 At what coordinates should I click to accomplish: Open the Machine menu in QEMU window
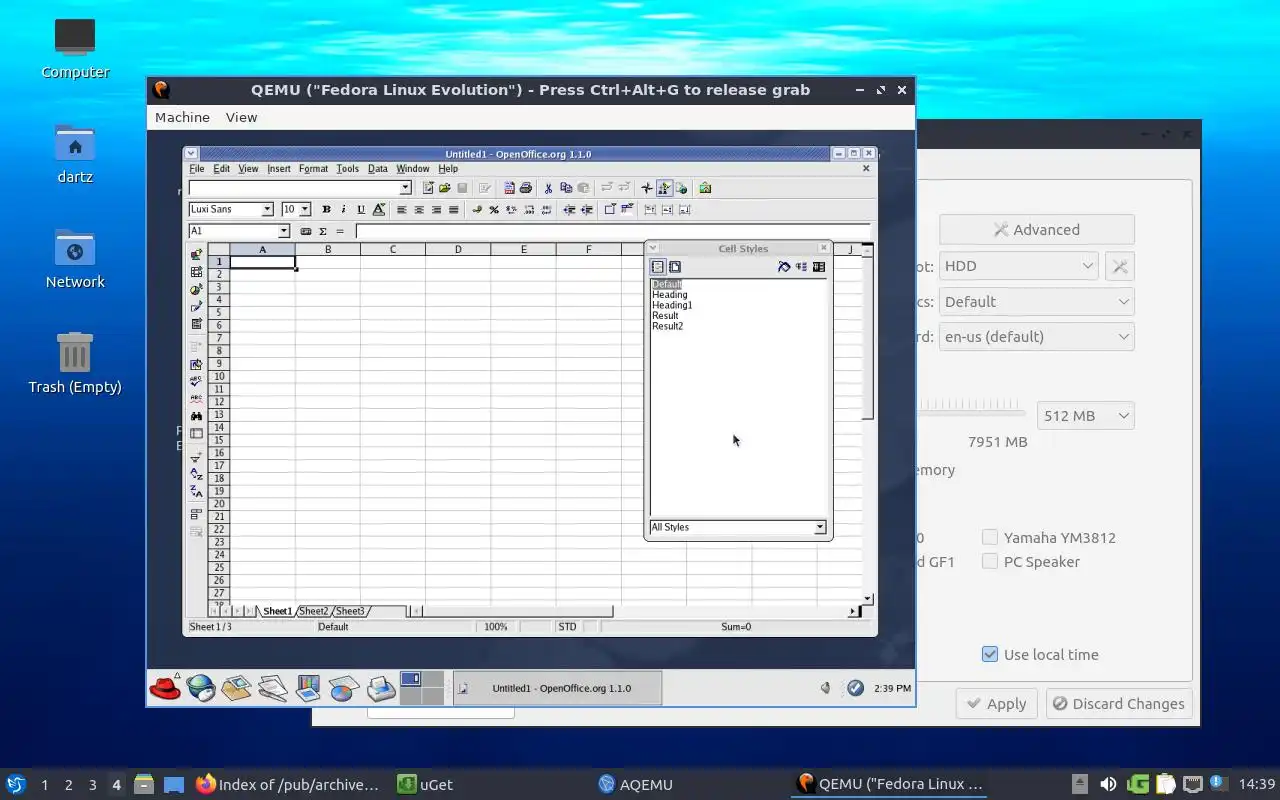pos(182,117)
